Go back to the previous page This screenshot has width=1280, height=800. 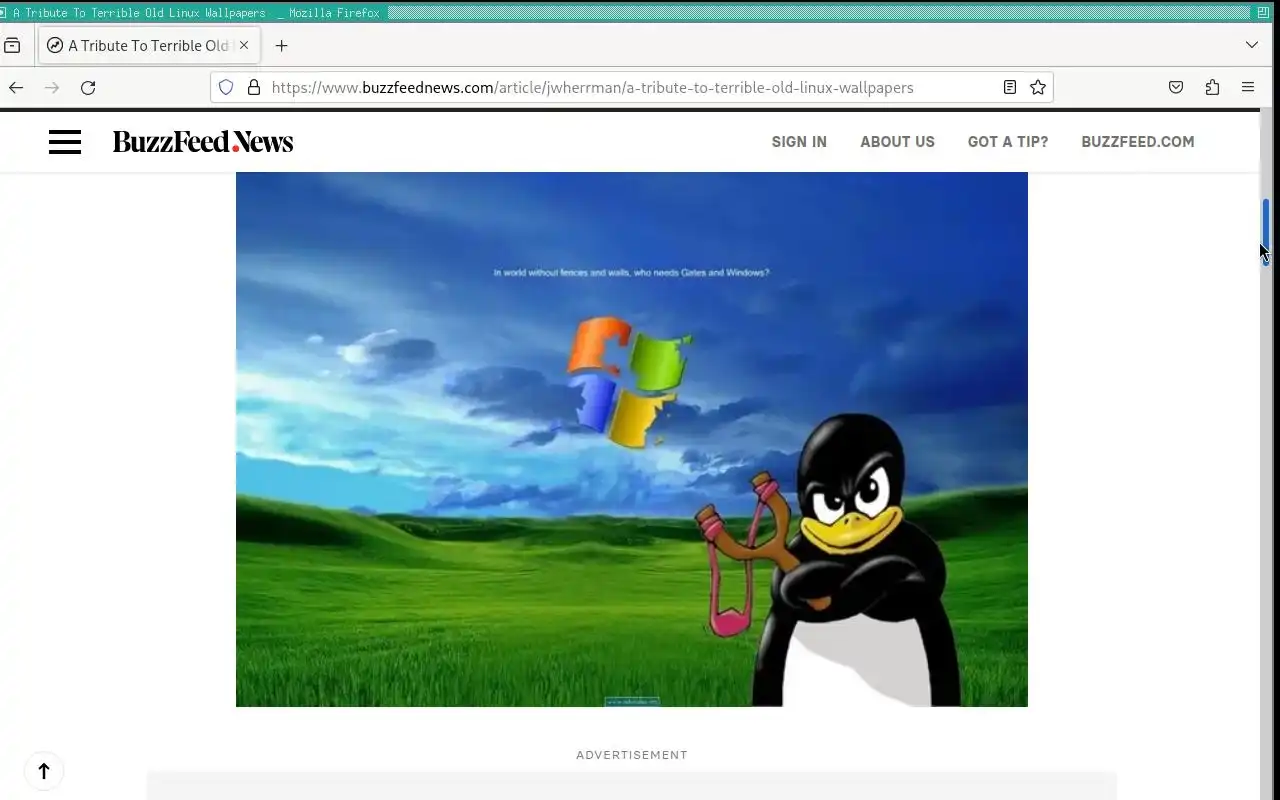tap(16, 87)
